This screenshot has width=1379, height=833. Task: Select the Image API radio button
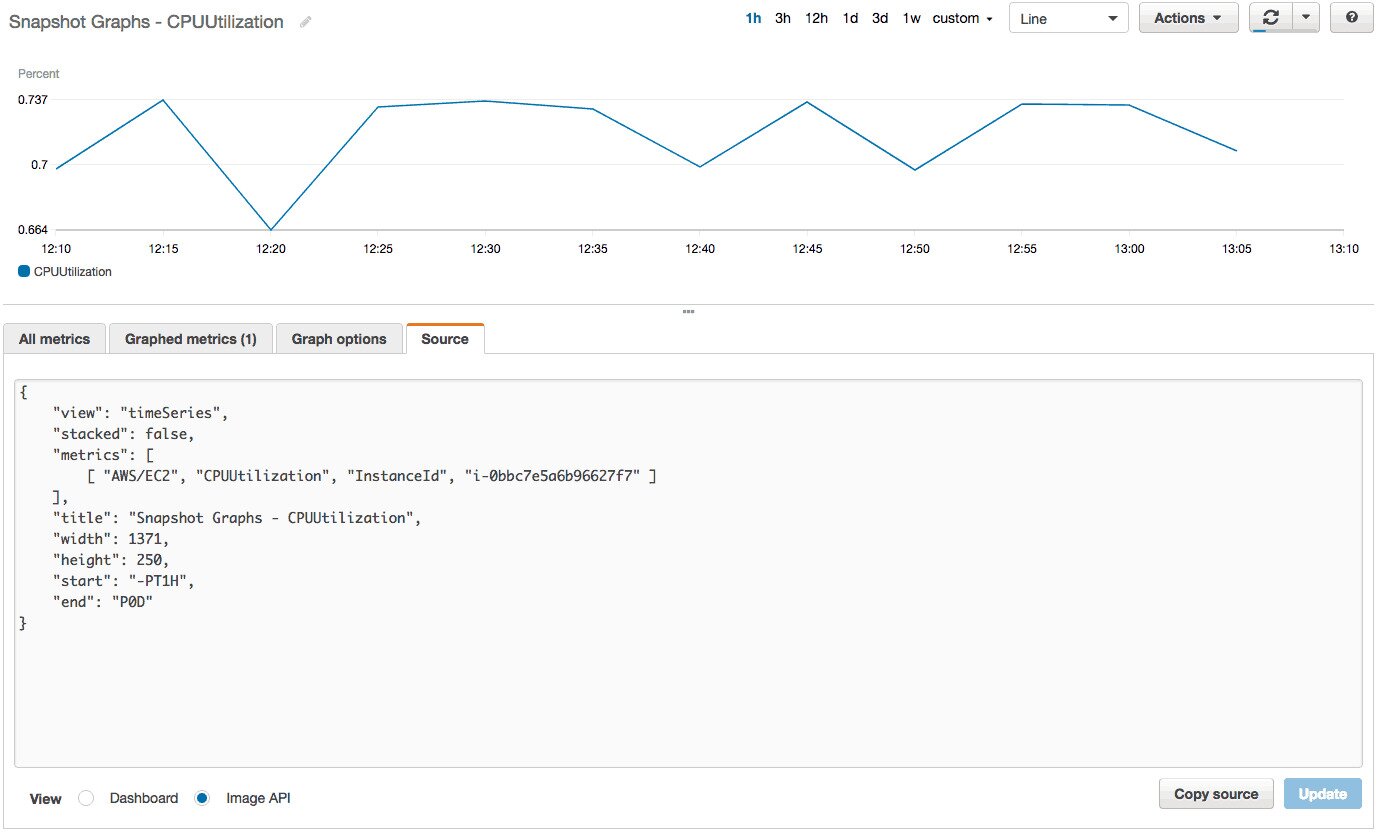[x=202, y=798]
